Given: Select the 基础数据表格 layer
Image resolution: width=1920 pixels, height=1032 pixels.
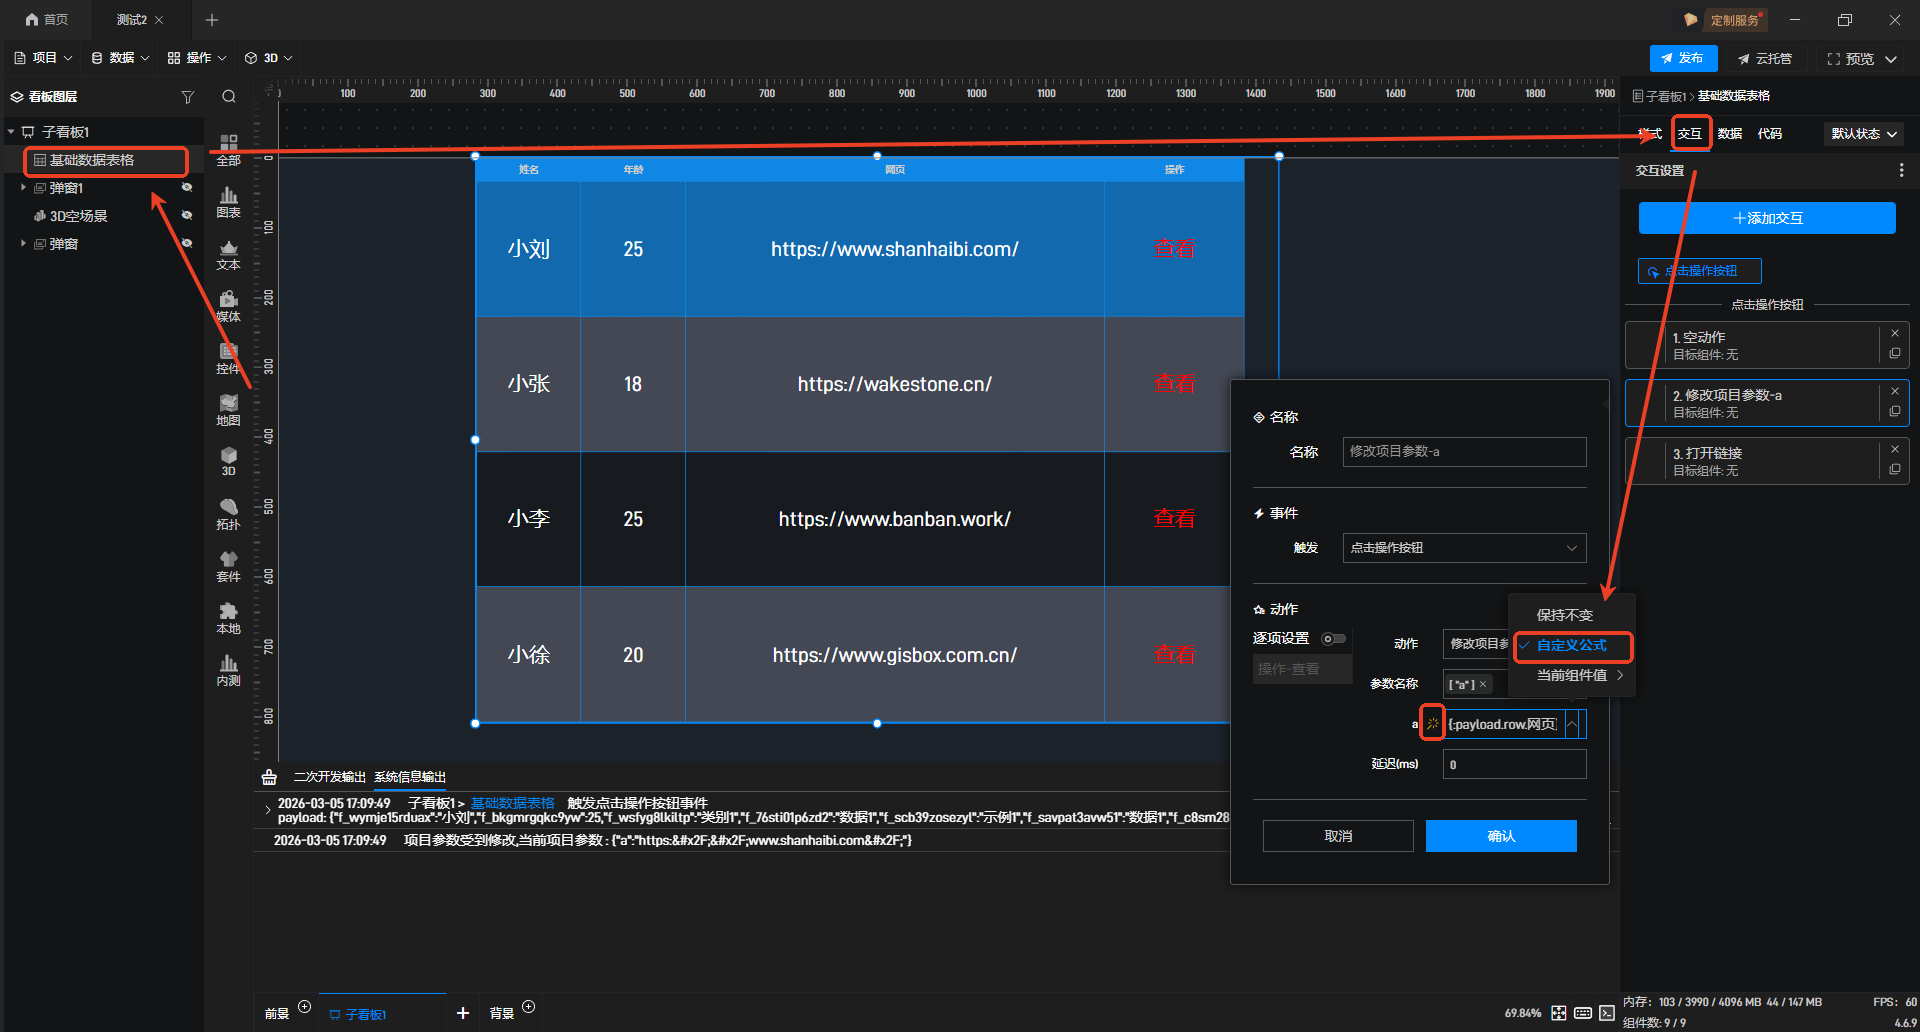Looking at the screenshot, I should click(92, 160).
